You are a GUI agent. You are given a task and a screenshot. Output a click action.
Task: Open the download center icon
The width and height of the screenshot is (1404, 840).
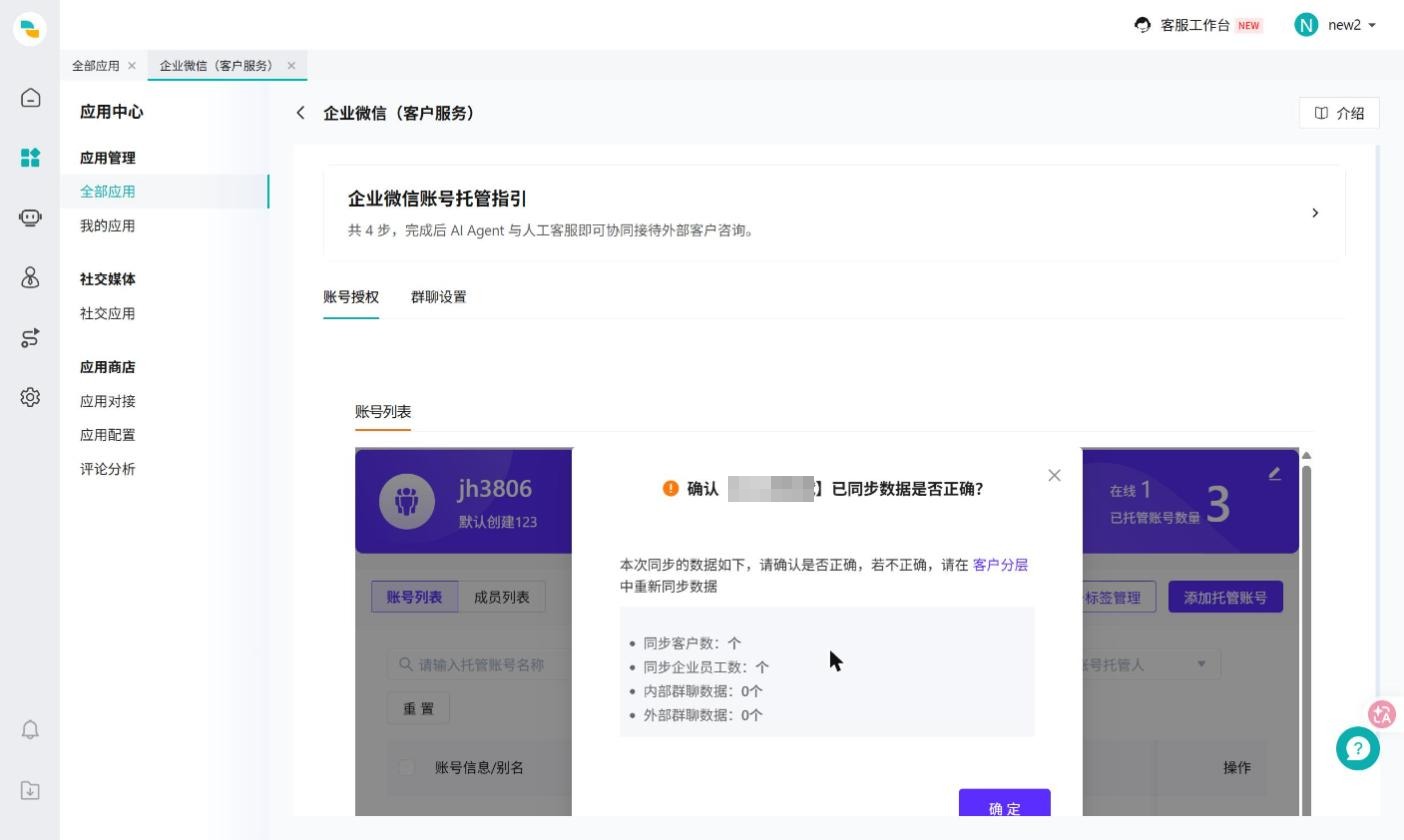(30, 791)
